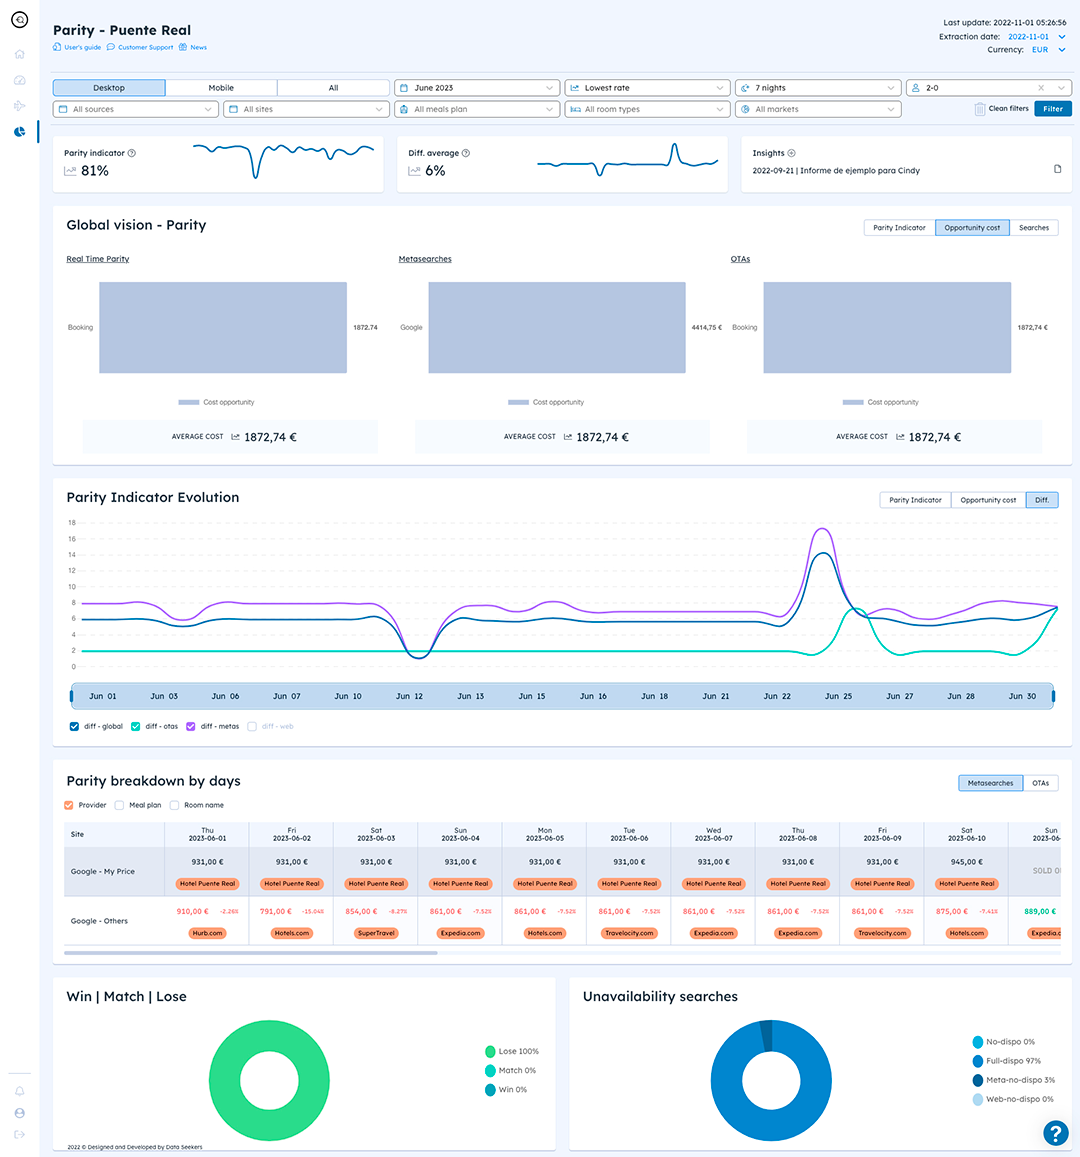Click the trash icon for Clean filters
Screen dimensions: 1080x1157
(x=980, y=109)
